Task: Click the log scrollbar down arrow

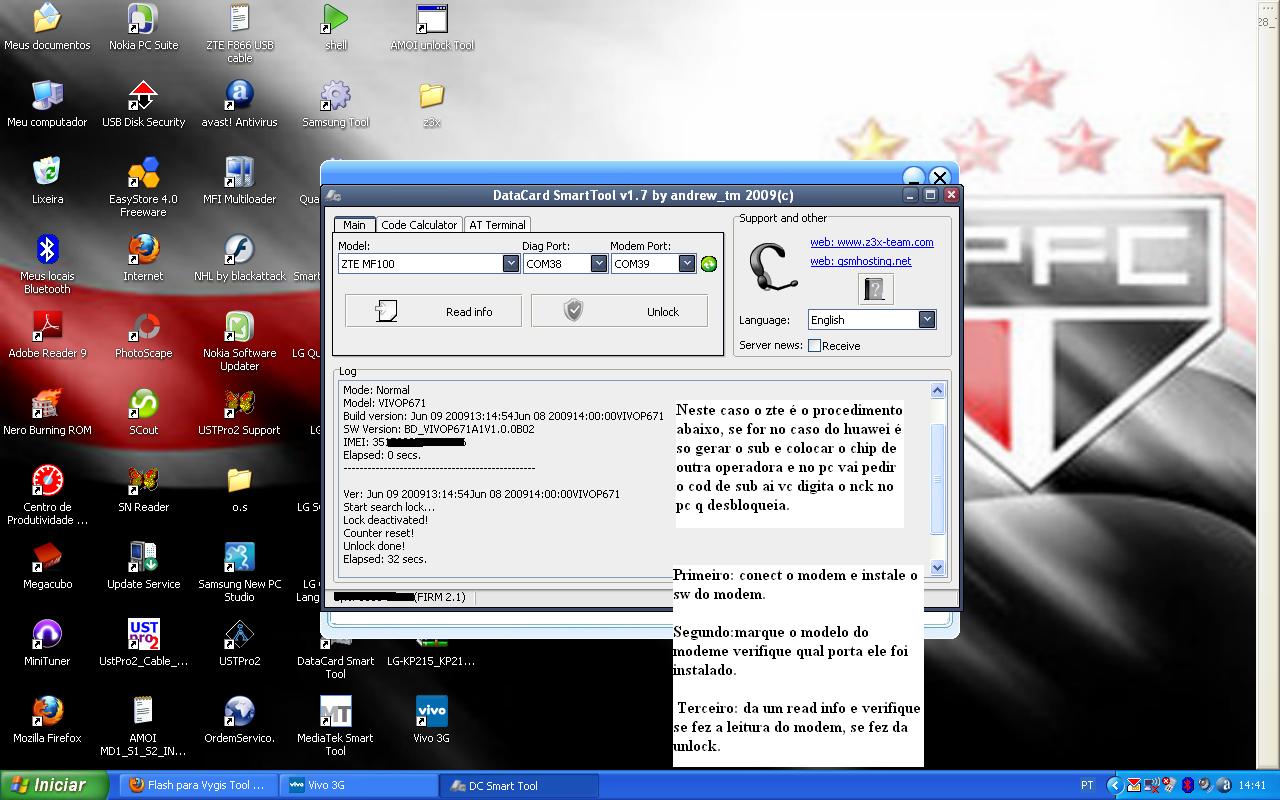Action: click(x=937, y=567)
